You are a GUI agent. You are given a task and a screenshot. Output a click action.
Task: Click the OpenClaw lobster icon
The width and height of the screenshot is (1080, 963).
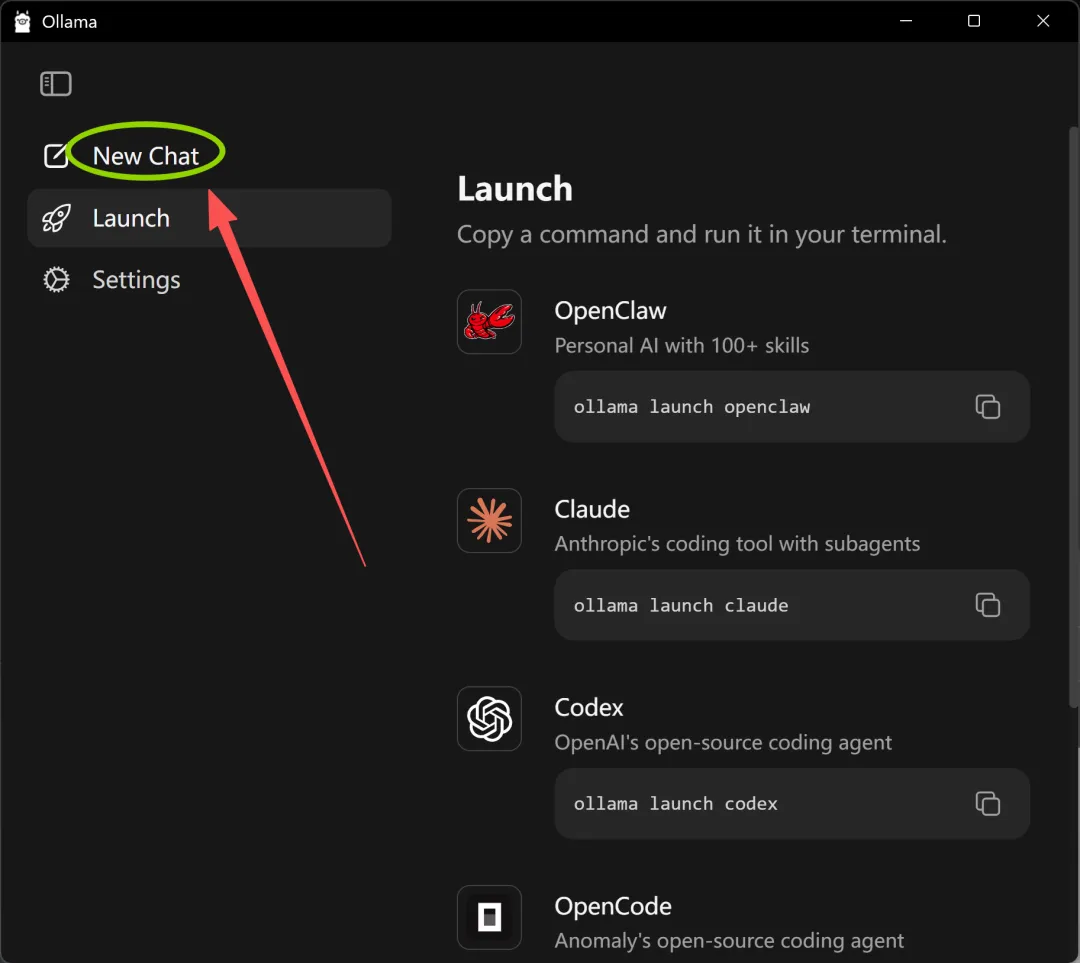(489, 322)
